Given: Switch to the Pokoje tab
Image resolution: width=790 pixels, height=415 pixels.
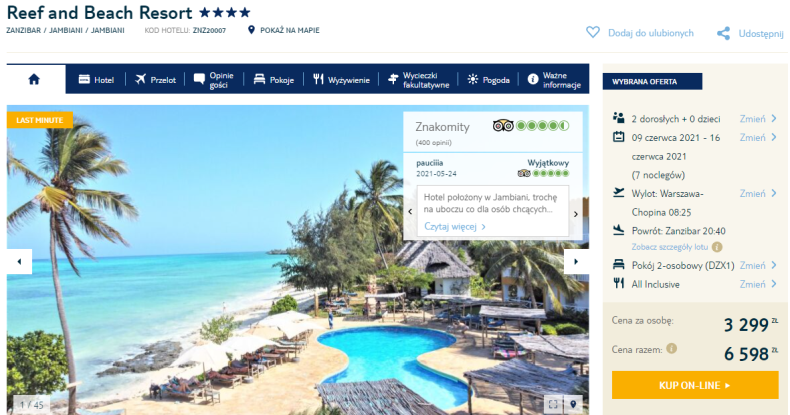Looking at the screenshot, I should click(x=274, y=80).
